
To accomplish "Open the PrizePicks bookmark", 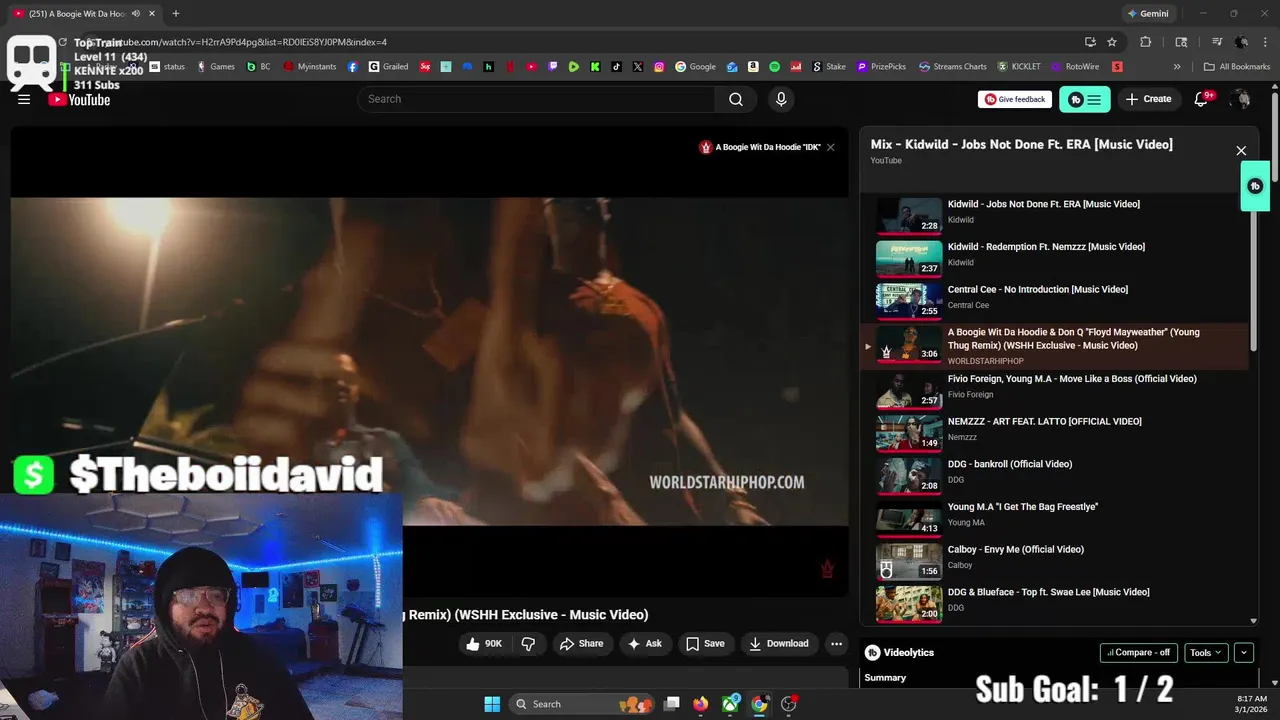I will (881, 67).
